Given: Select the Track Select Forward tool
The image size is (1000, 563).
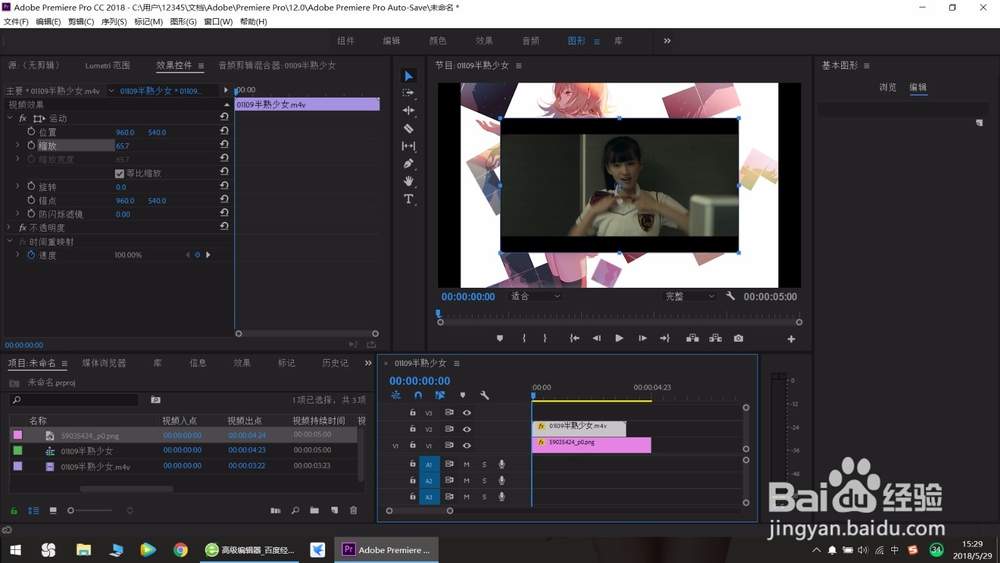Looking at the screenshot, I should [x=408, y=92].
